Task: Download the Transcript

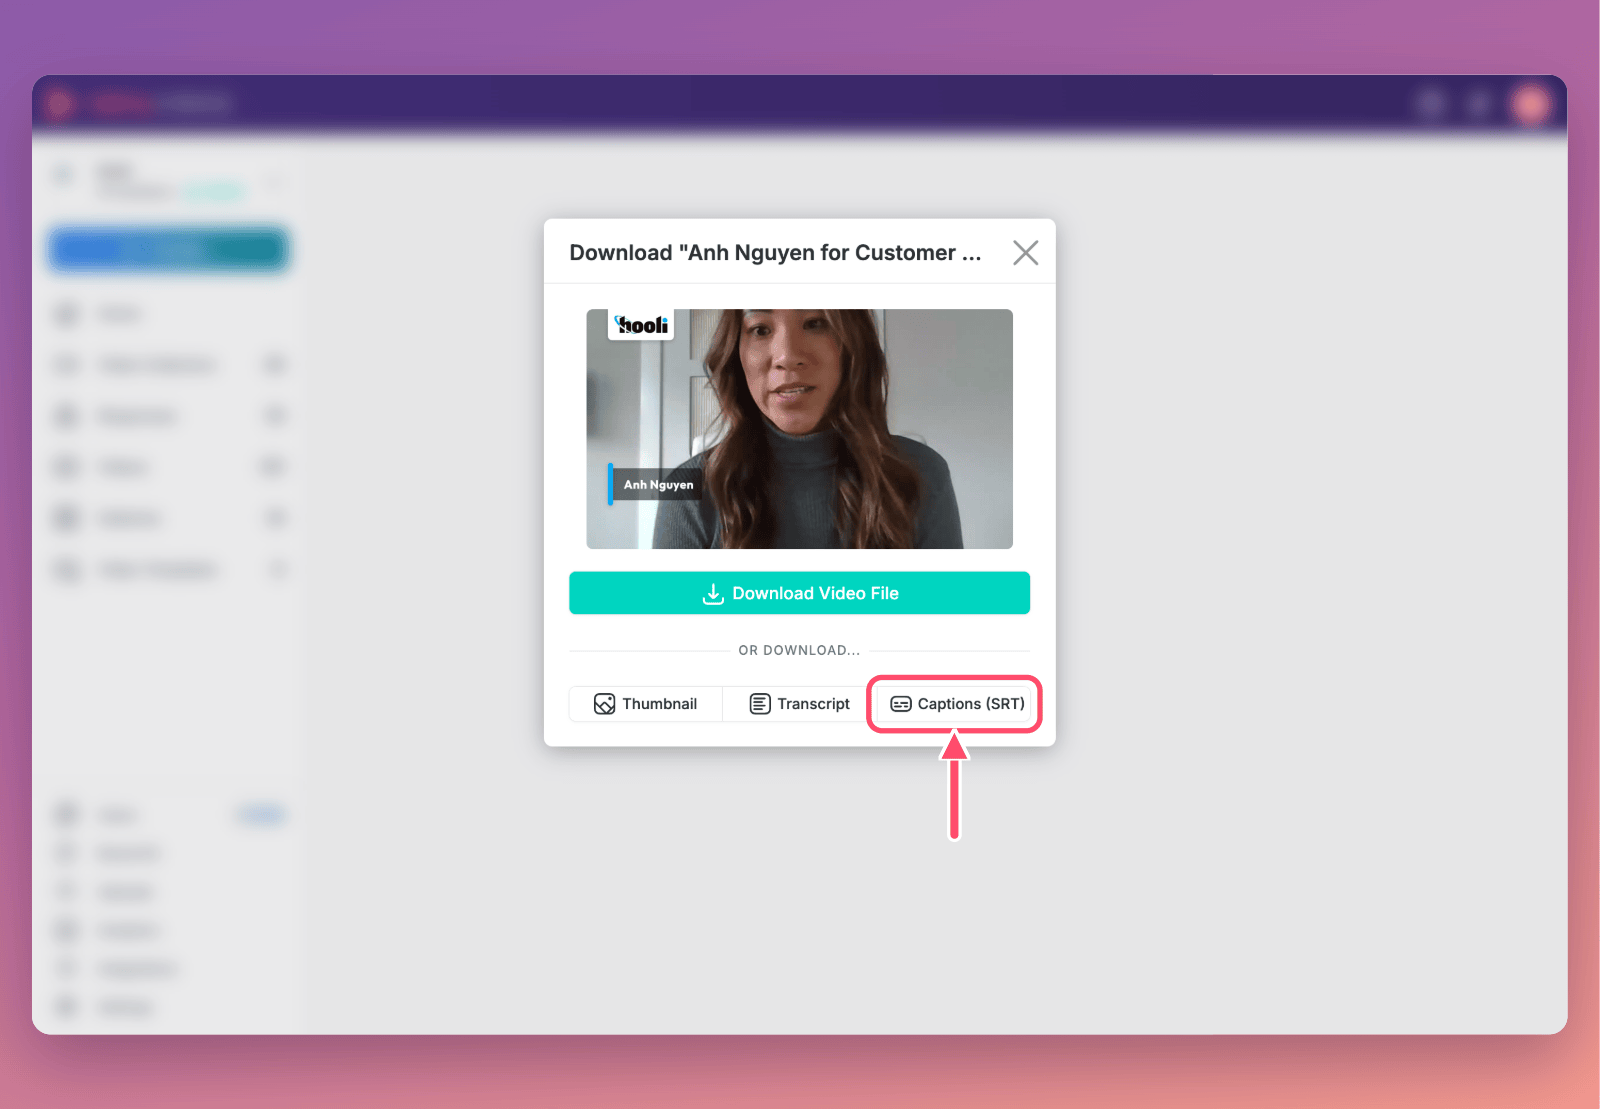Action: click(x=799, y=704)
